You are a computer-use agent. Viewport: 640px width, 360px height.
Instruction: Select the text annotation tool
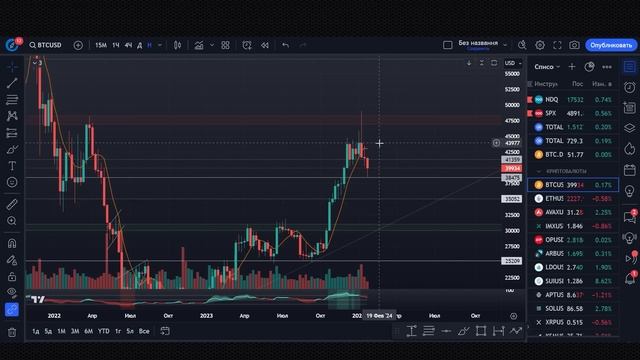tap(12, 166)
